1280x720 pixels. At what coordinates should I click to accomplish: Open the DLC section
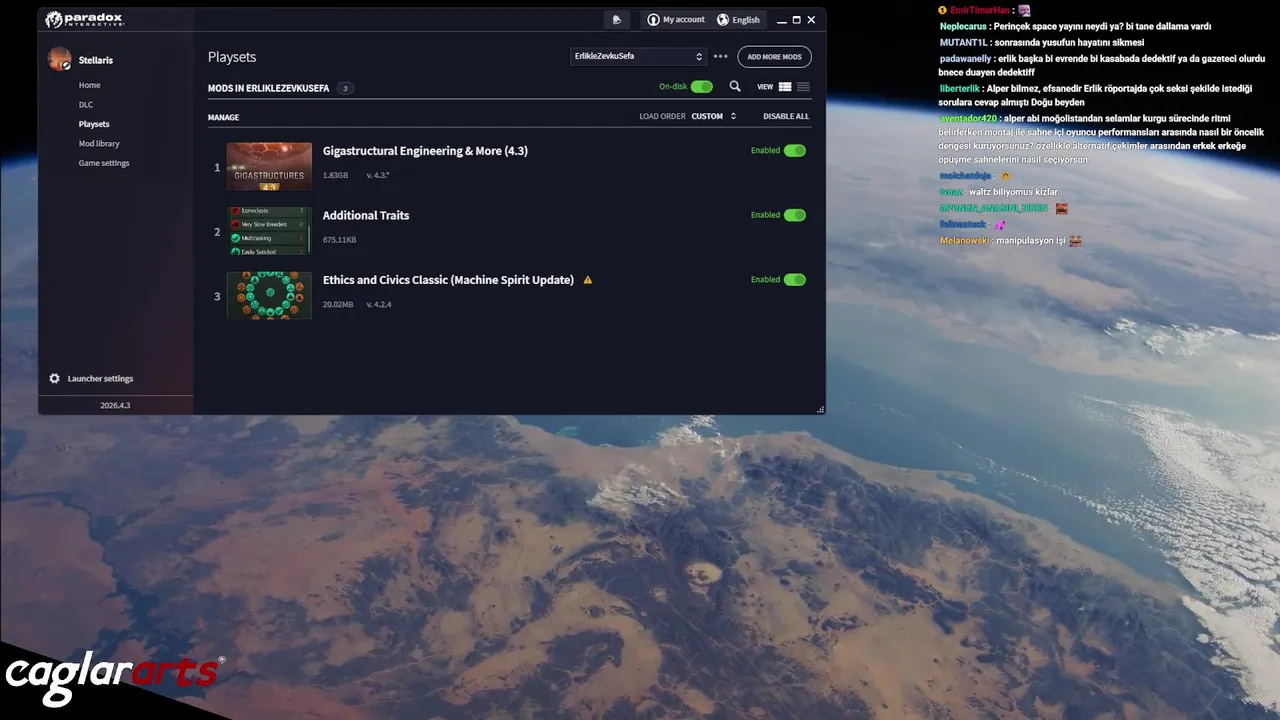(86, 104)
